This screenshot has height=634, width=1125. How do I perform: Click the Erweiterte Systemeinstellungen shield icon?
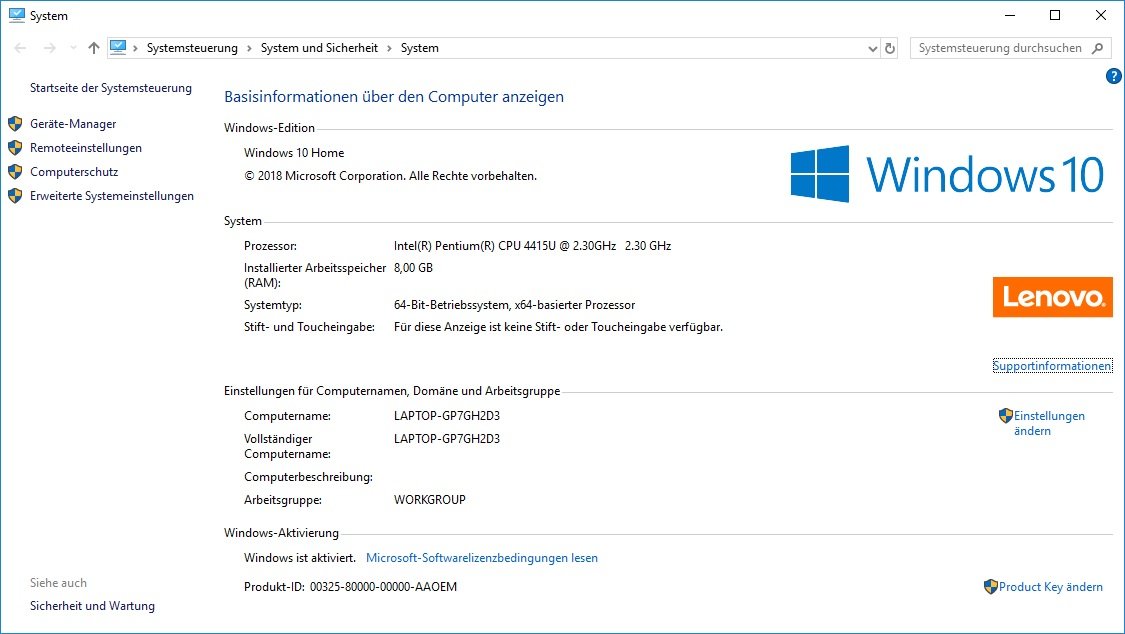[x=15, y=196]
